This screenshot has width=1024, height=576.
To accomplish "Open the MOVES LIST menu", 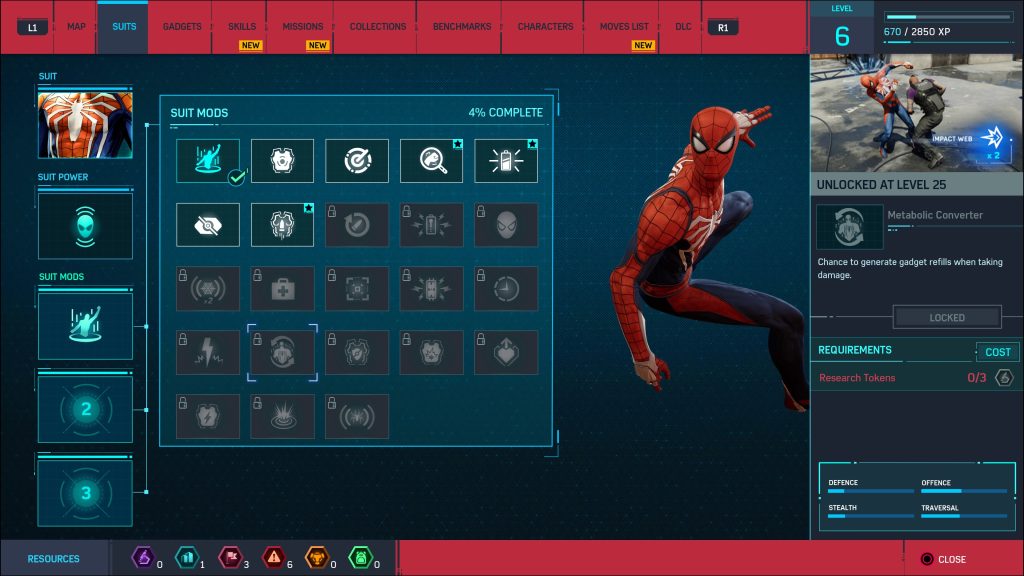I will coord(622,27).
